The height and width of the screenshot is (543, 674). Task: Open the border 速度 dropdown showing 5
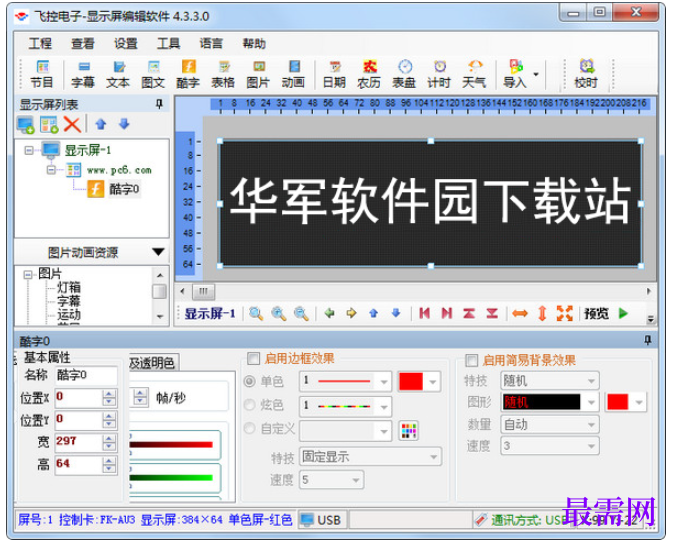331,480
